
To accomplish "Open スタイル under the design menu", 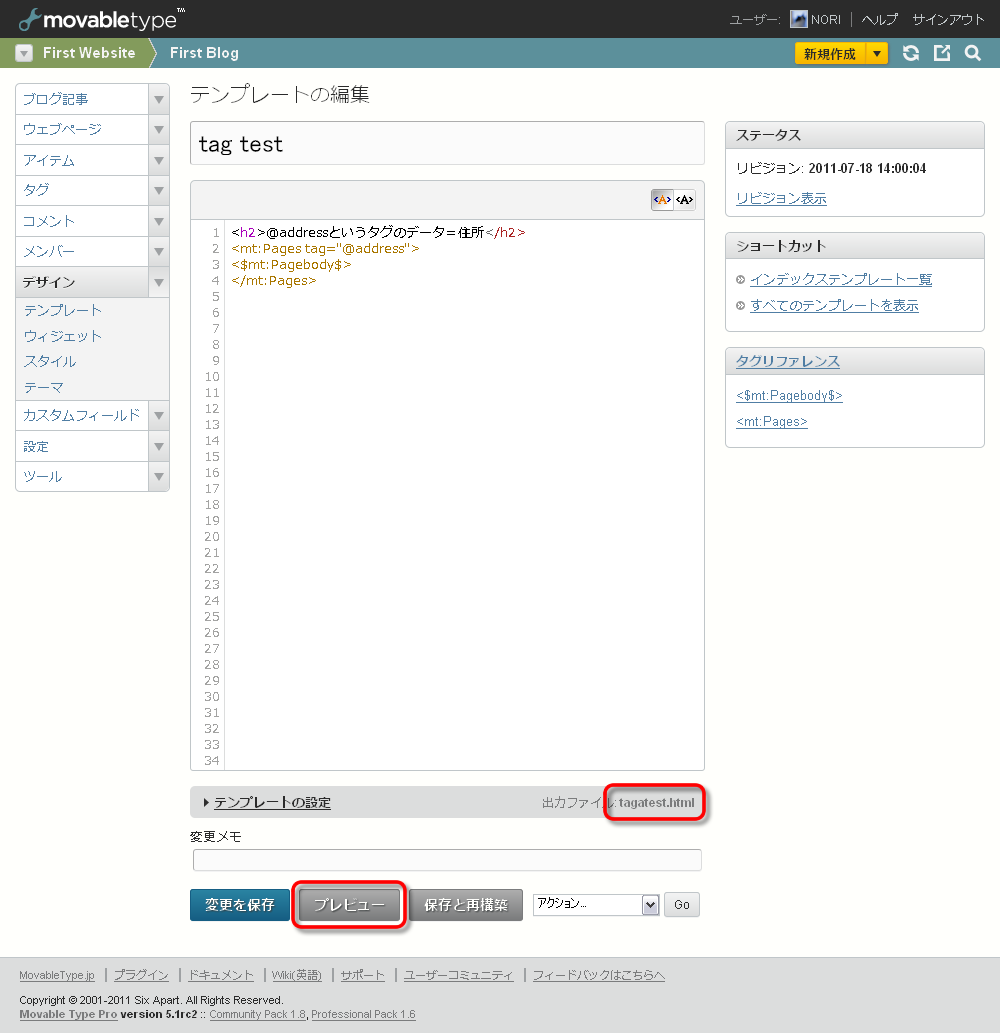I will 50,361.
